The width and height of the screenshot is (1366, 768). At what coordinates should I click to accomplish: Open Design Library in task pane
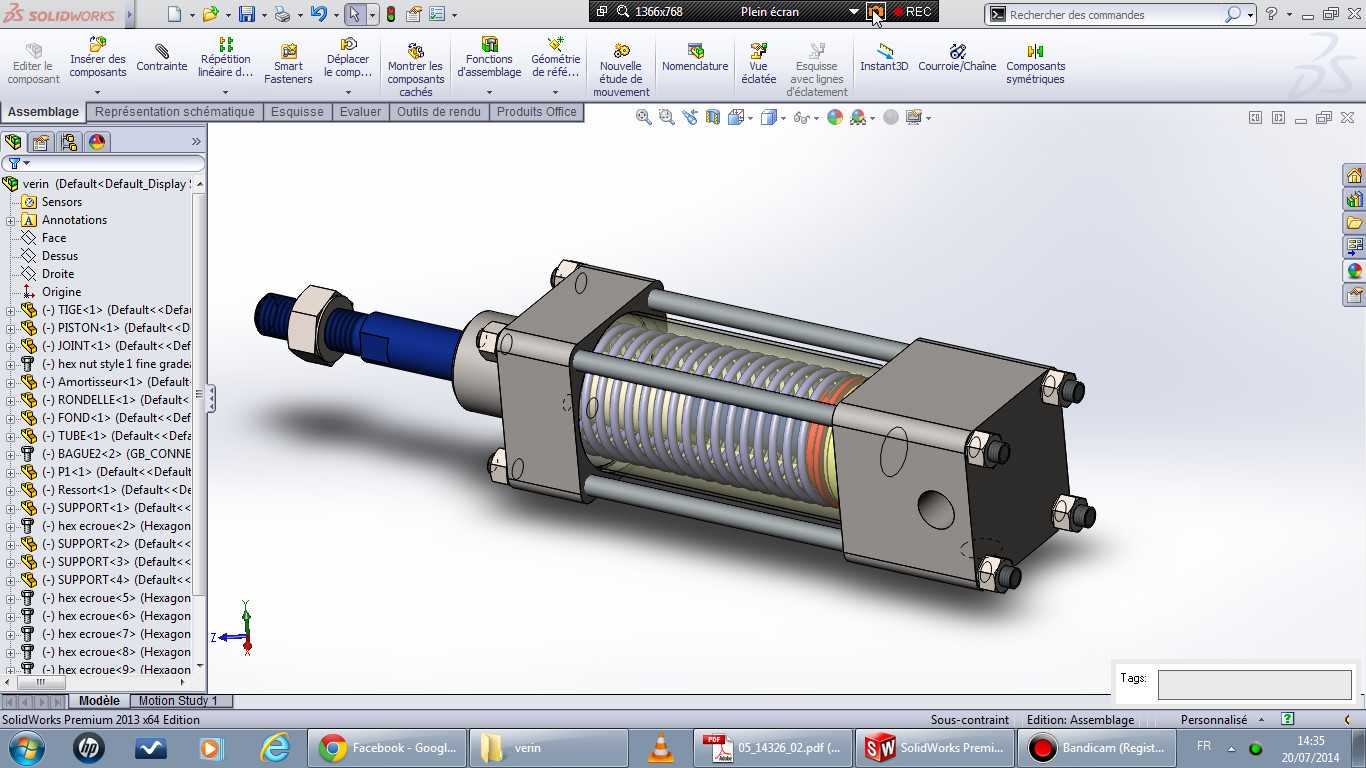coord(1354,199)
